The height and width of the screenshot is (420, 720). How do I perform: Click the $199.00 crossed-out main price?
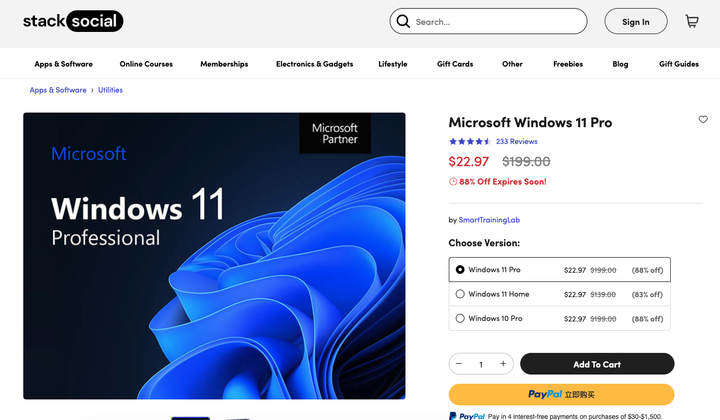[526, 162]
